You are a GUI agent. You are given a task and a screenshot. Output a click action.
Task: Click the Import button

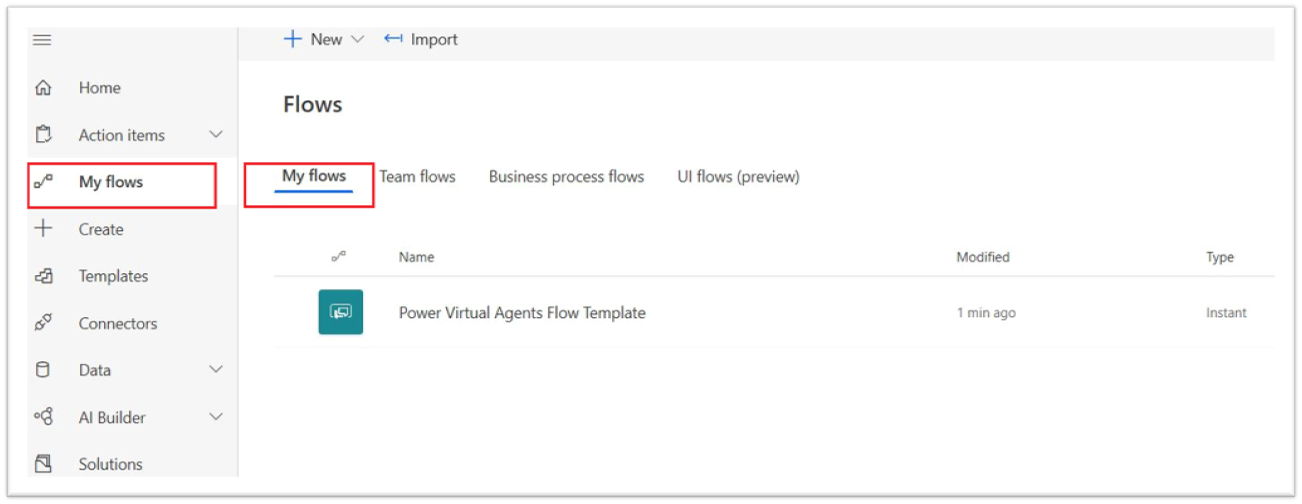[x=421, y=39]
